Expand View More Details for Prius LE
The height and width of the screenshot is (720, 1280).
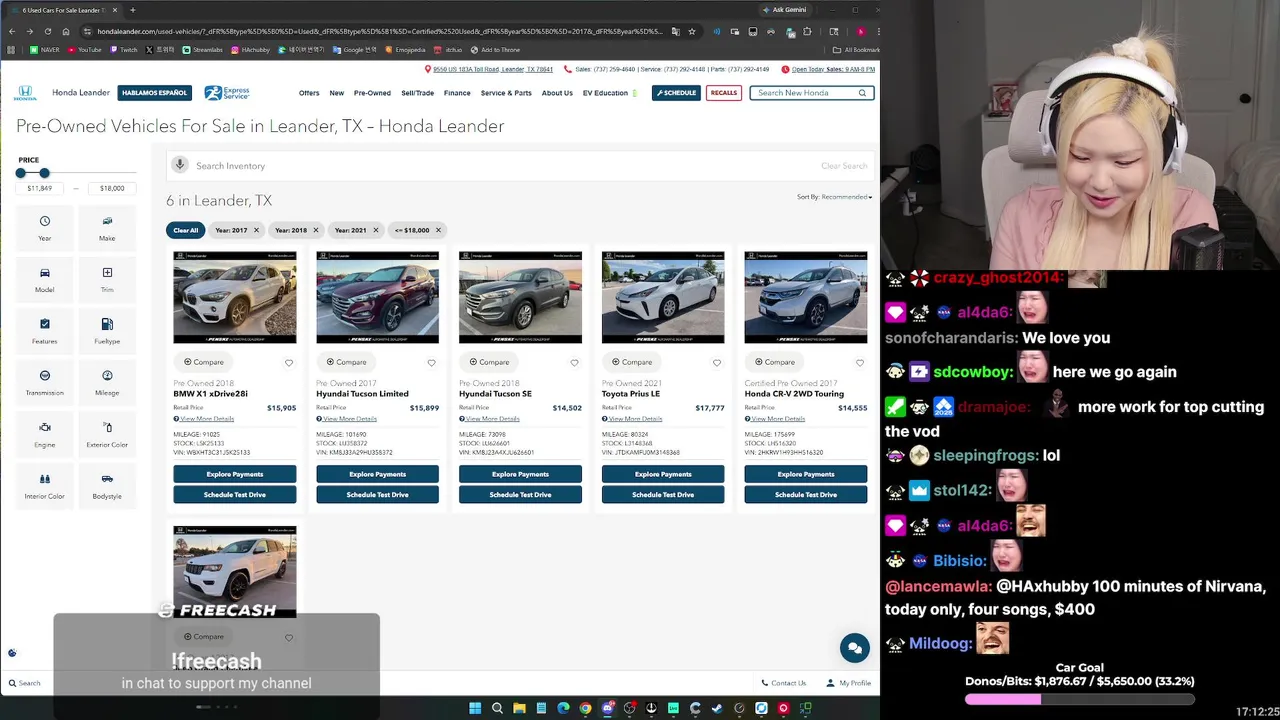point(632,419)
